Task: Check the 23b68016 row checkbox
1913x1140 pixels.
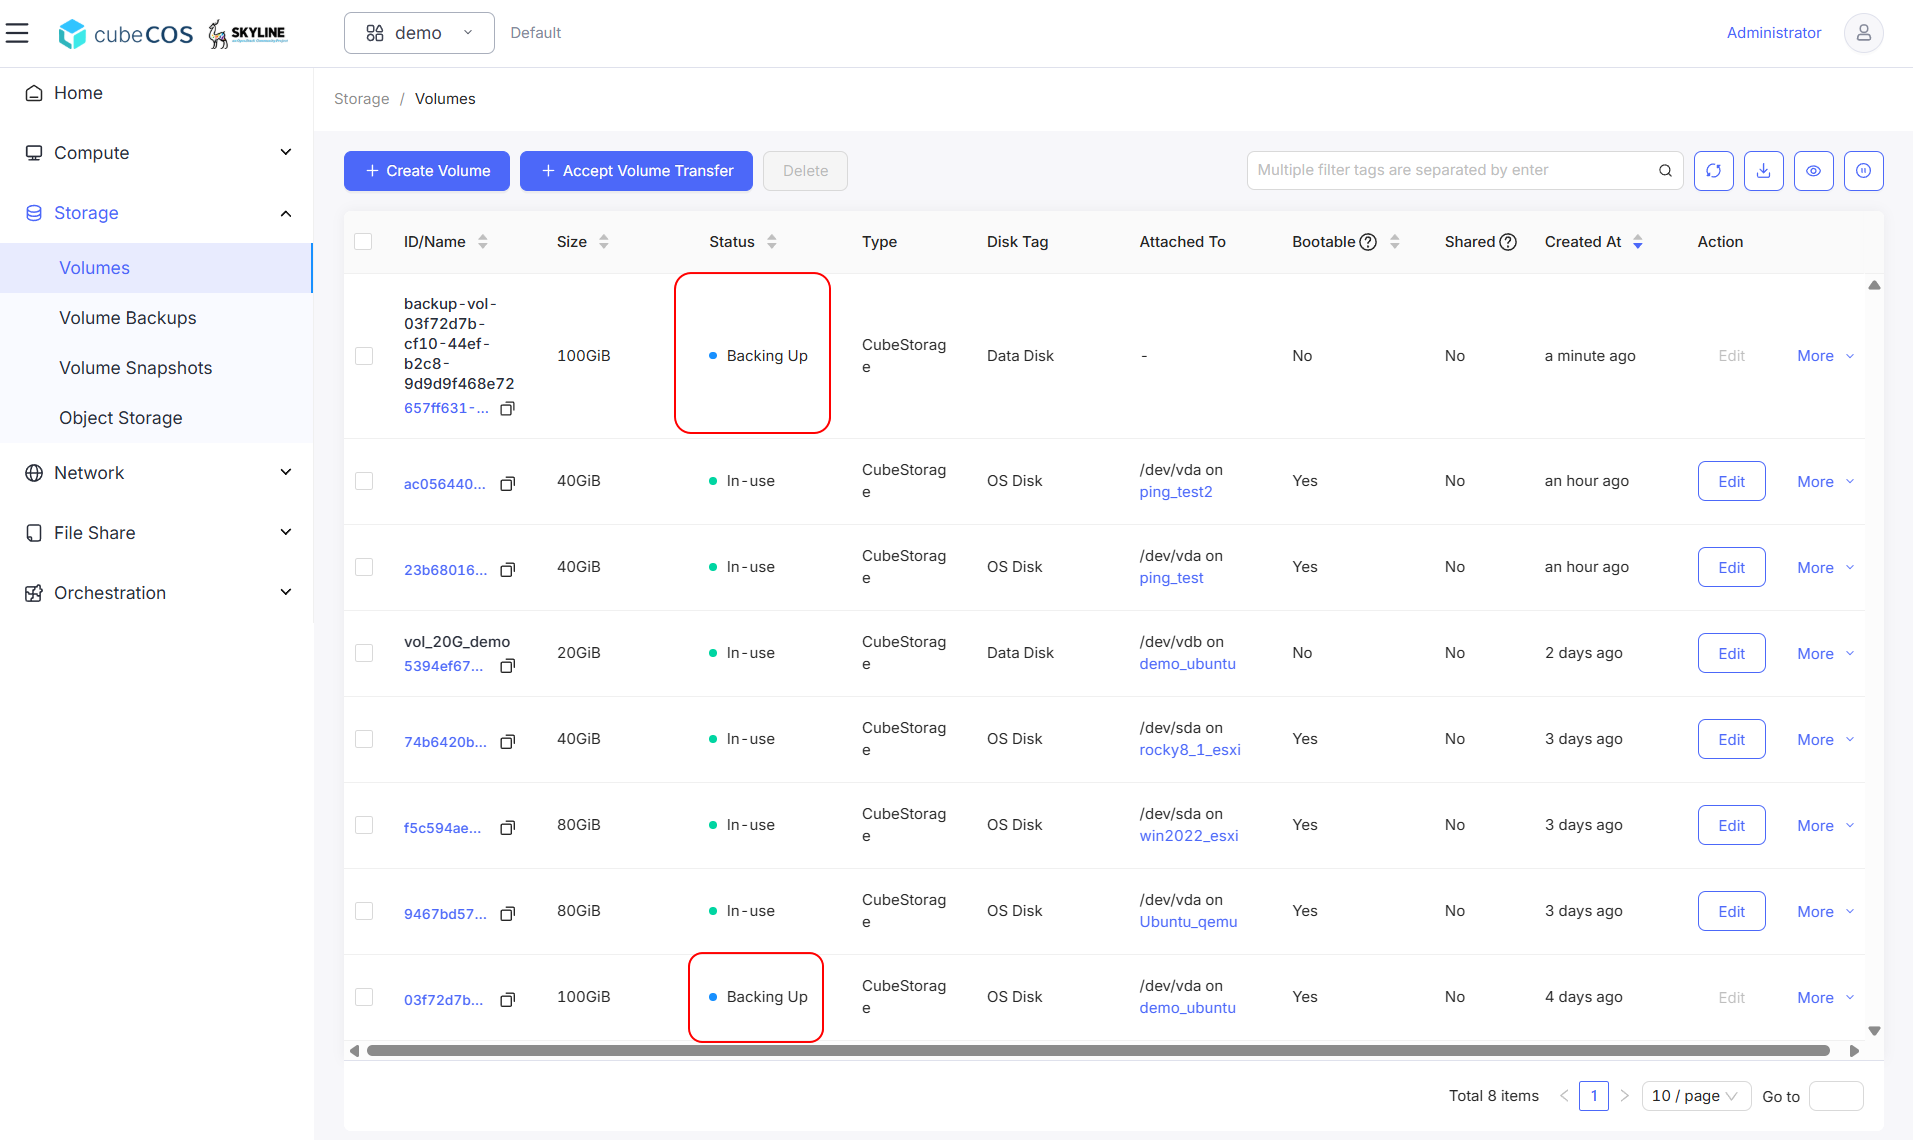Action: [364, 567]
